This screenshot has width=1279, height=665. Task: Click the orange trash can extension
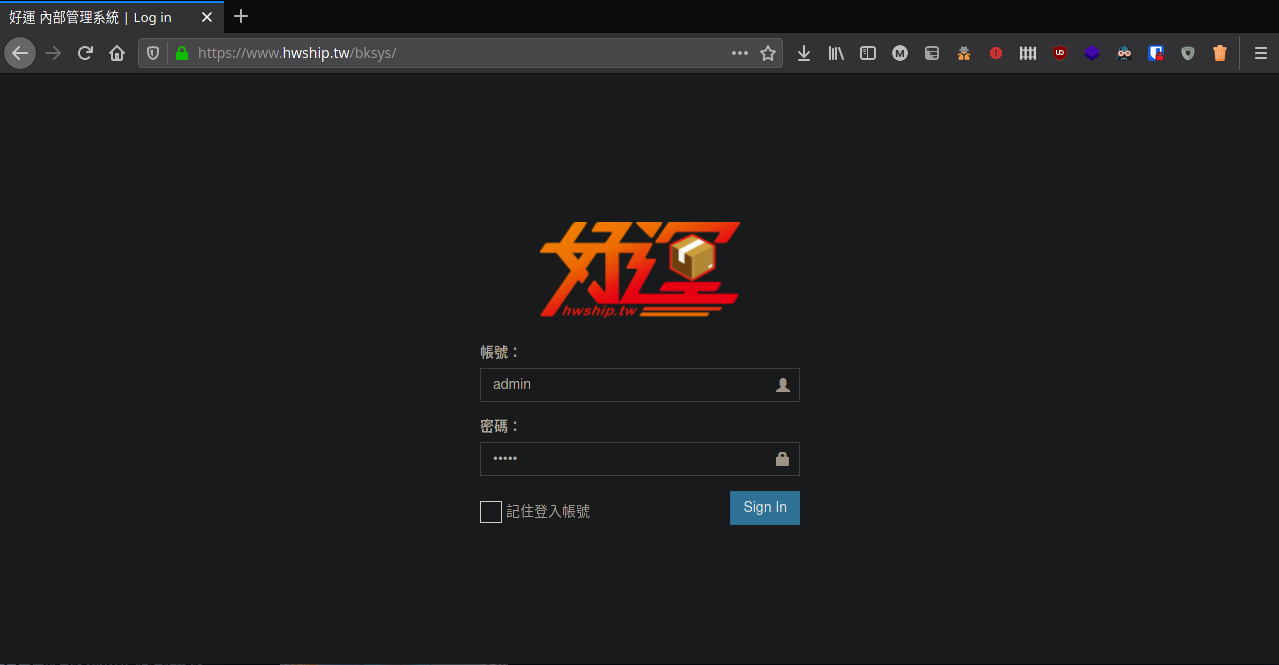1220,53
